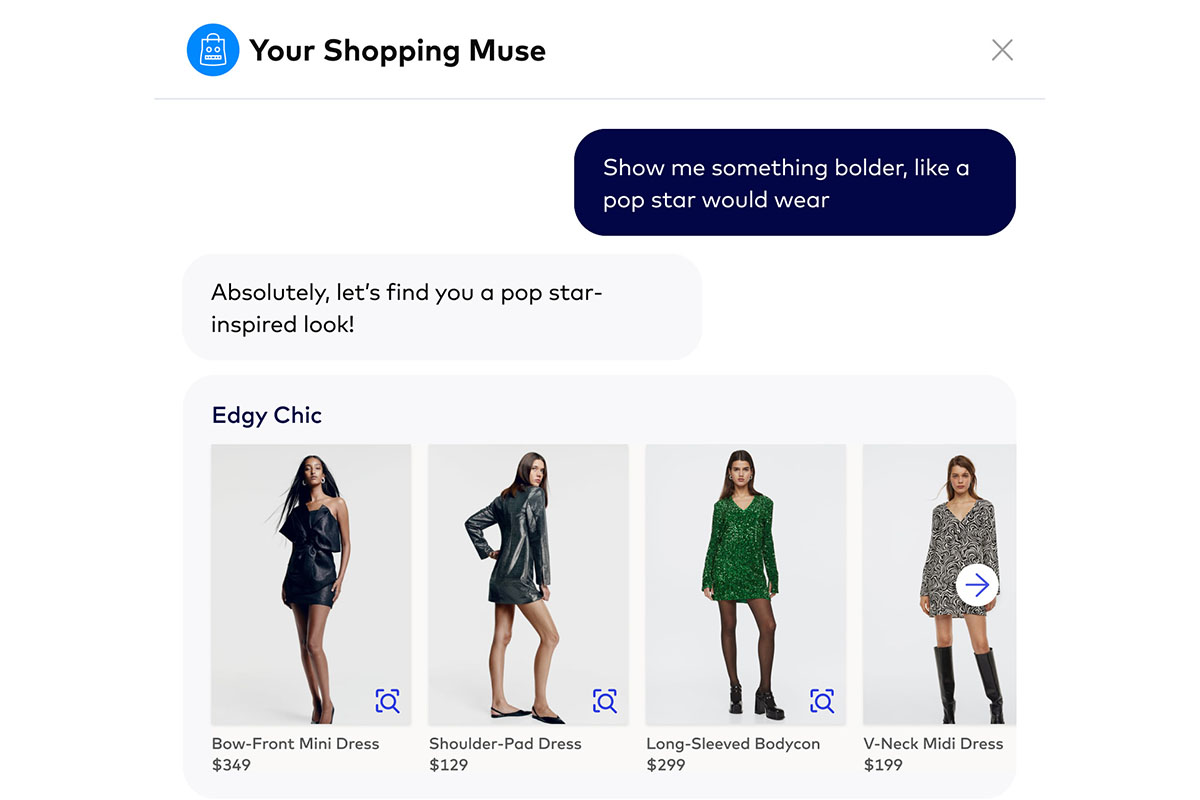Click the assistant's reply bubble
1200x800 pixels.
pos(441,306)
